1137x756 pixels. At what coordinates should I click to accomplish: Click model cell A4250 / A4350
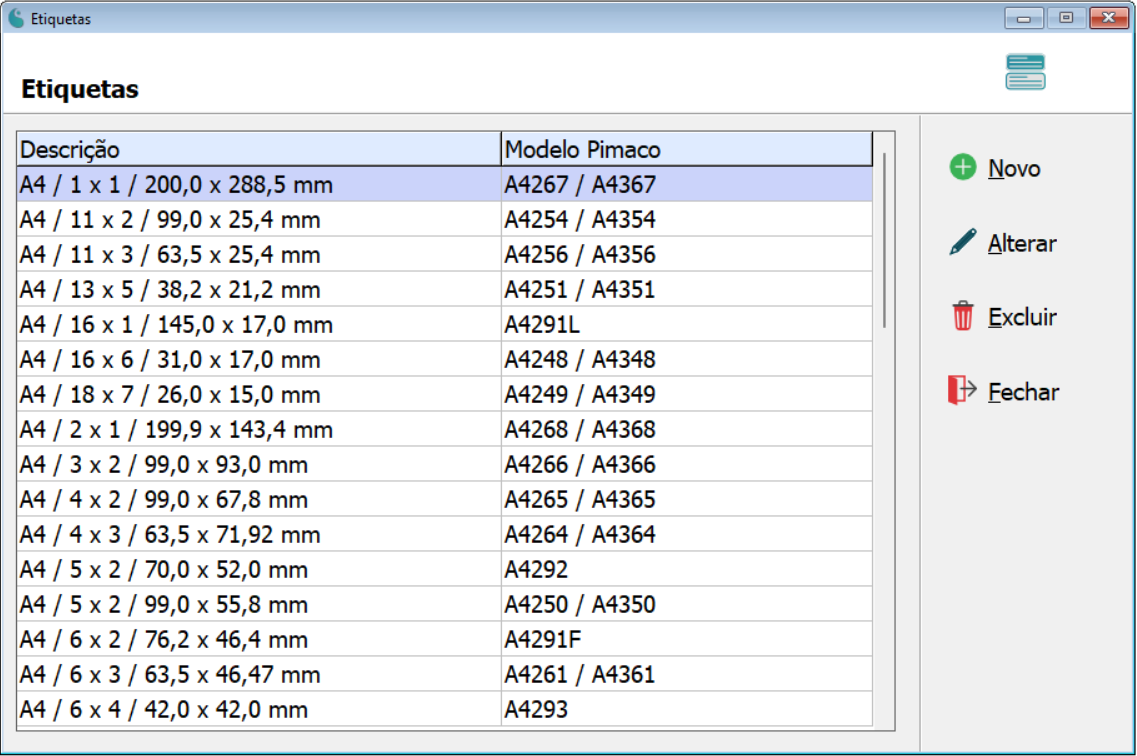(x=687, y=604)
